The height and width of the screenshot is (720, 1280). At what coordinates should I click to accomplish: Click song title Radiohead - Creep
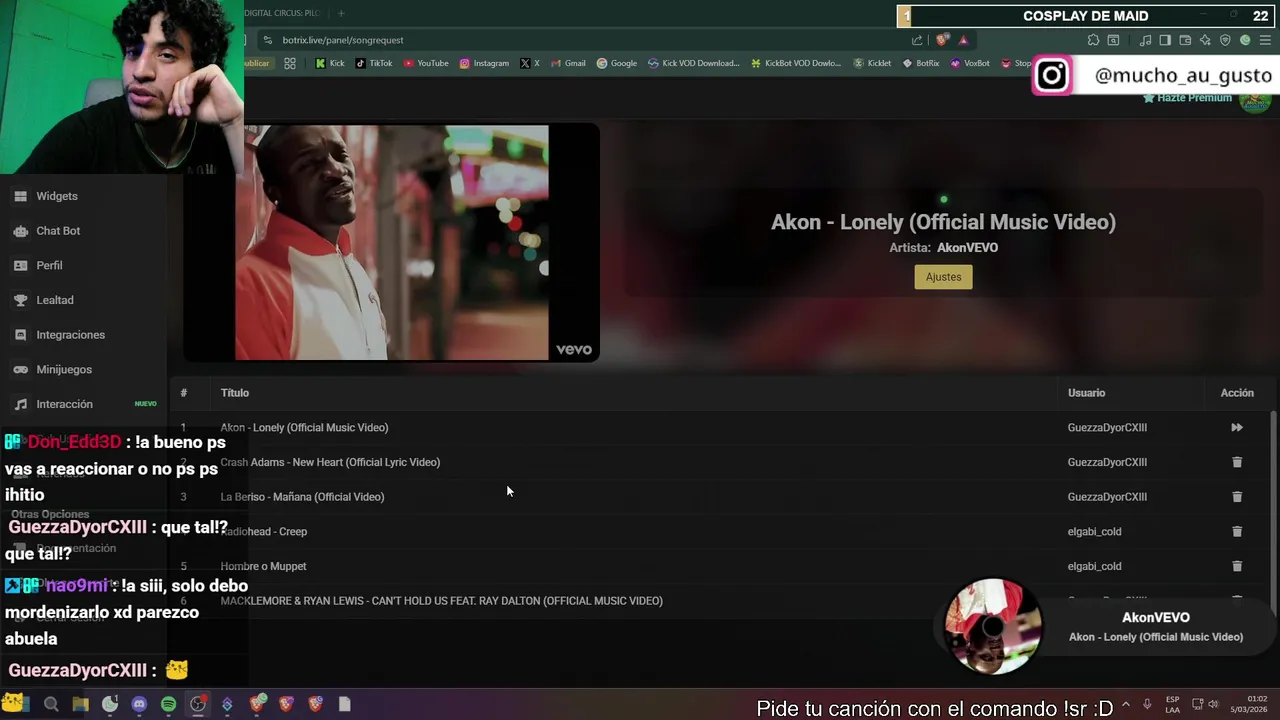264,532
